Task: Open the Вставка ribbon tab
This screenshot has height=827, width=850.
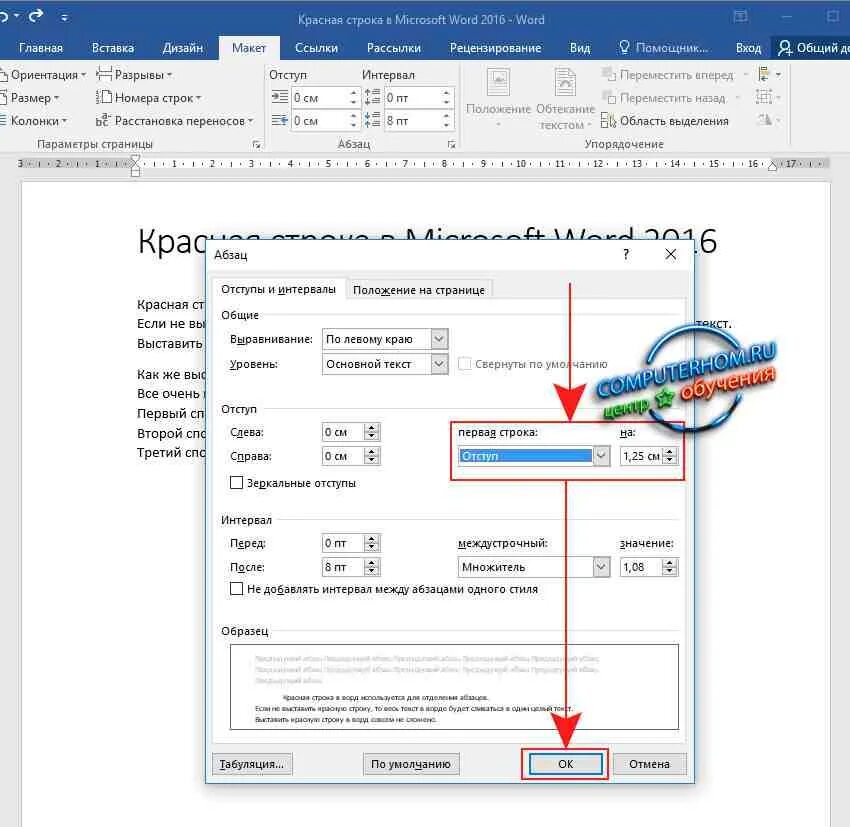Action: click(113, 48)
